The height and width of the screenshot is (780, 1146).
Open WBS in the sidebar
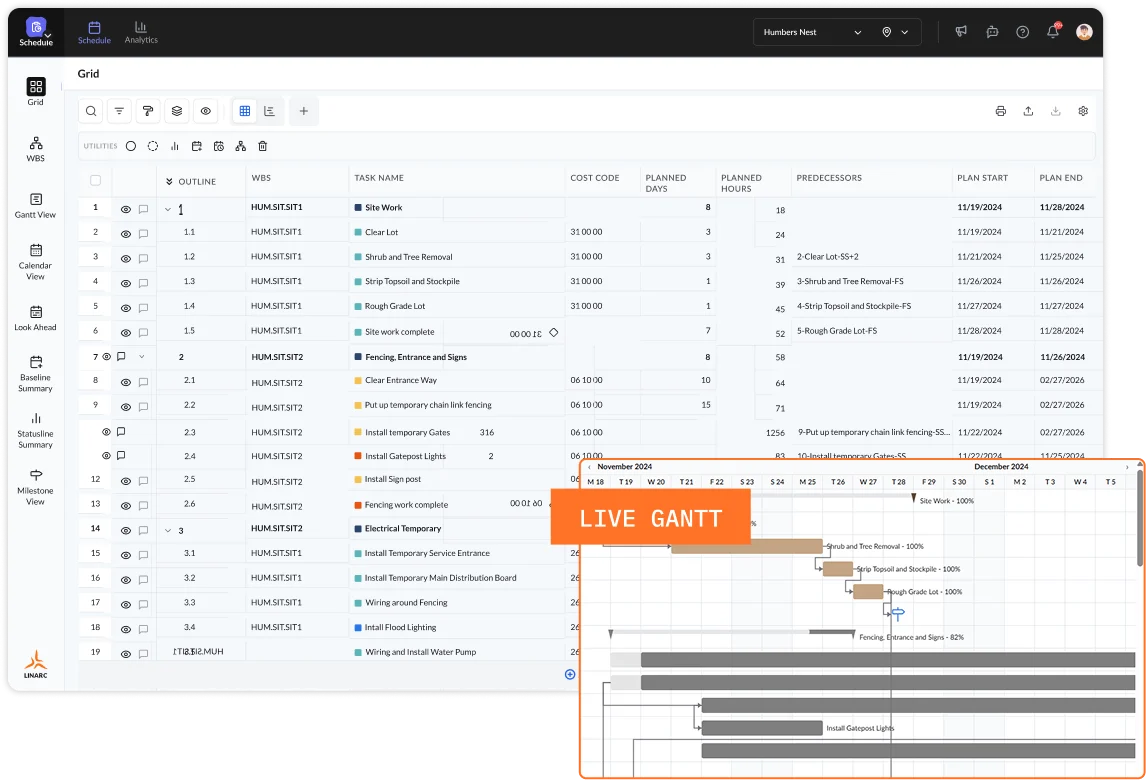(36, 149)
